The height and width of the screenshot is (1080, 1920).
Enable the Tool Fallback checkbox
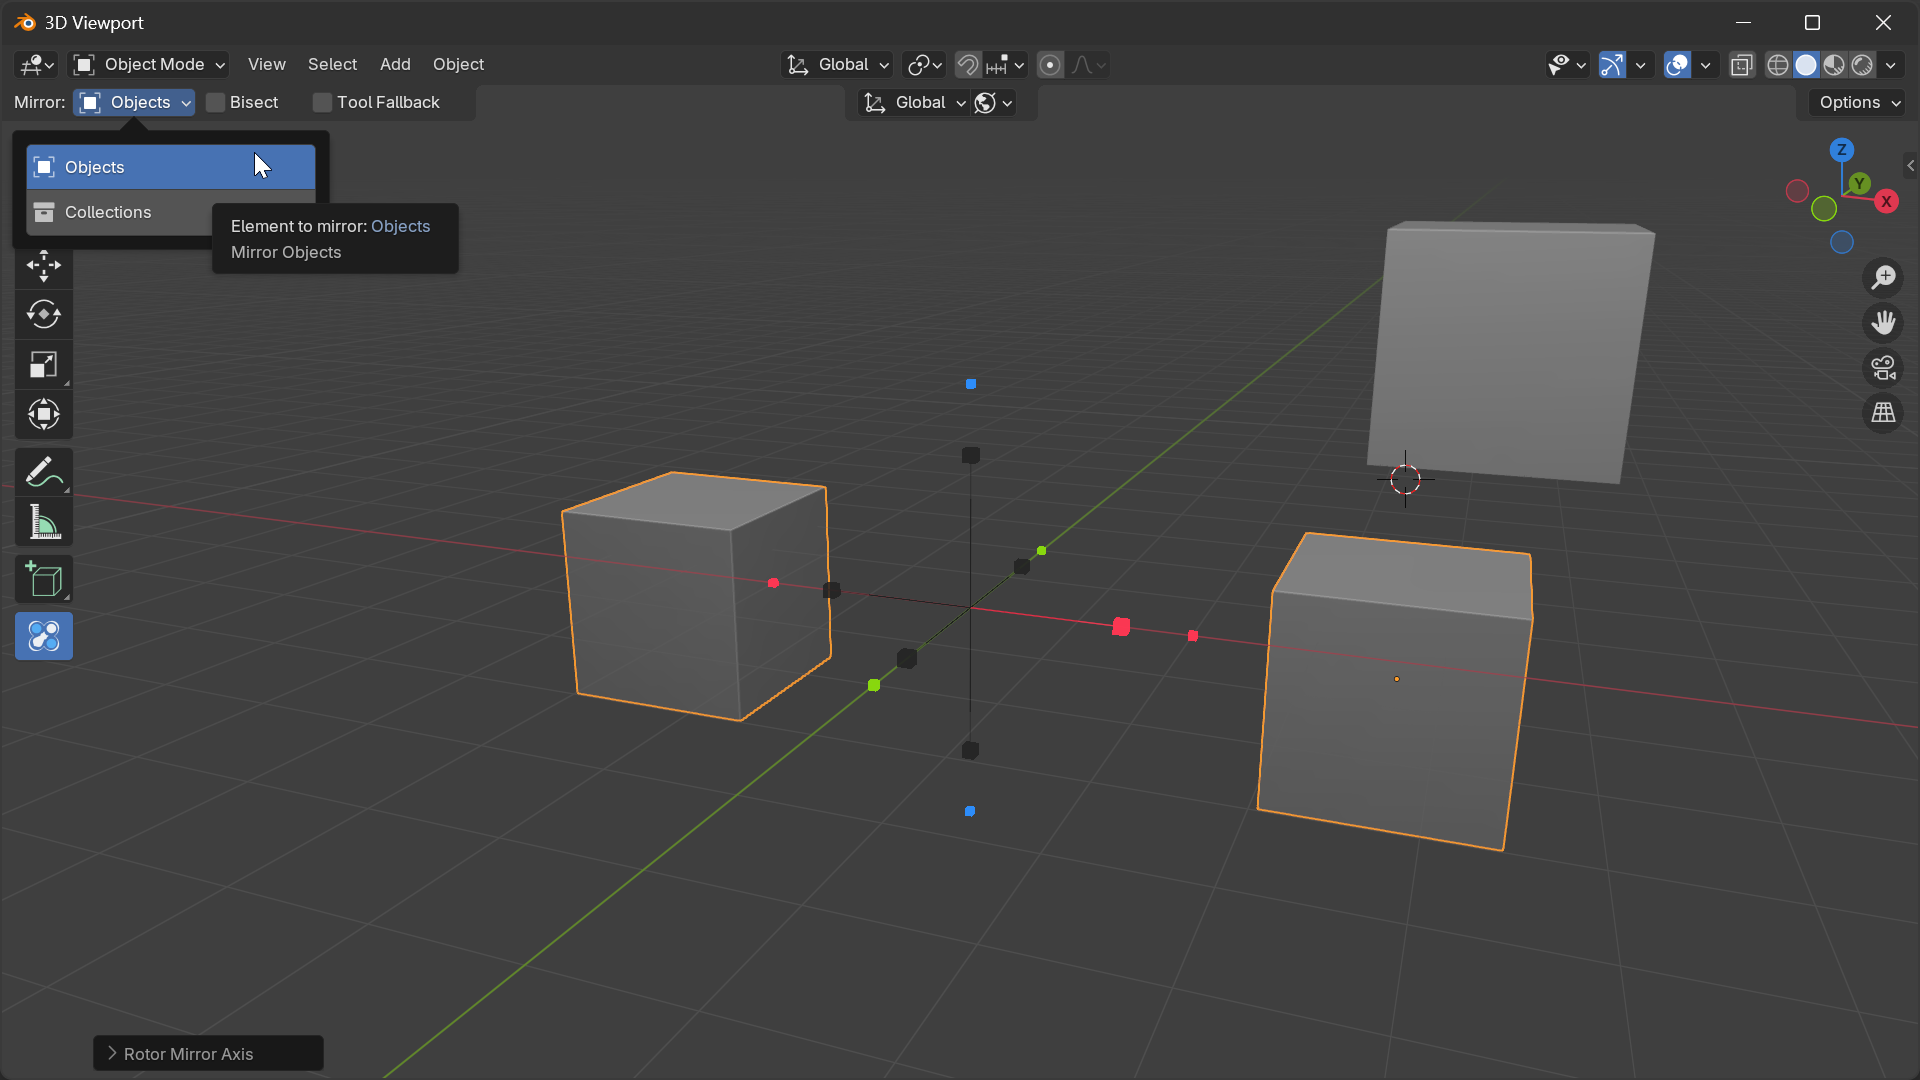tap(321, 102)
